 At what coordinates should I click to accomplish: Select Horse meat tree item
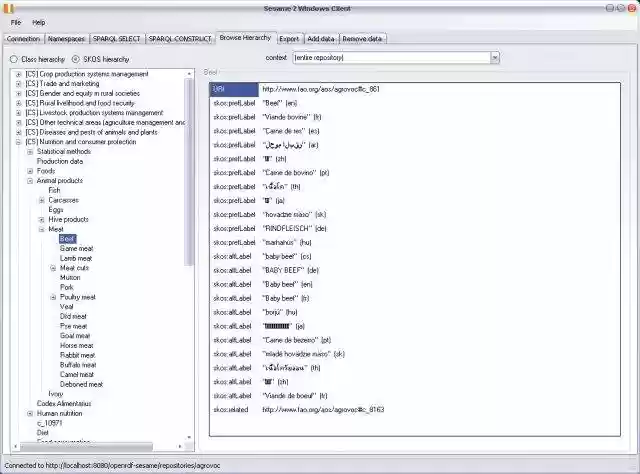77,345
